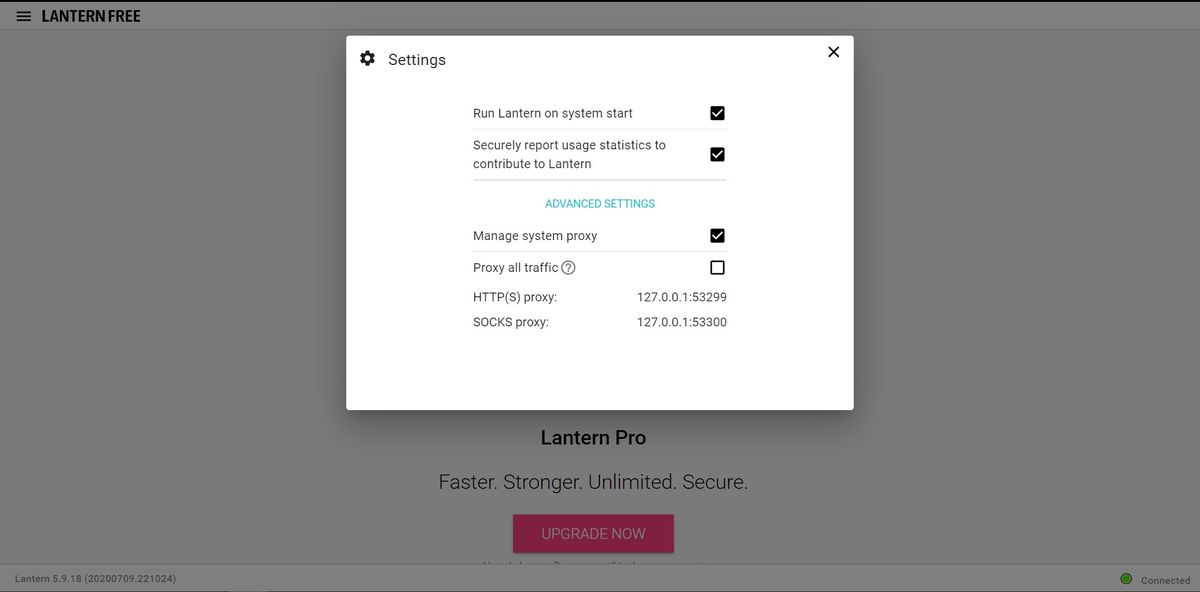
Task: Enable the Proxy all traffic checkbox
Action: tap(717, 268)
